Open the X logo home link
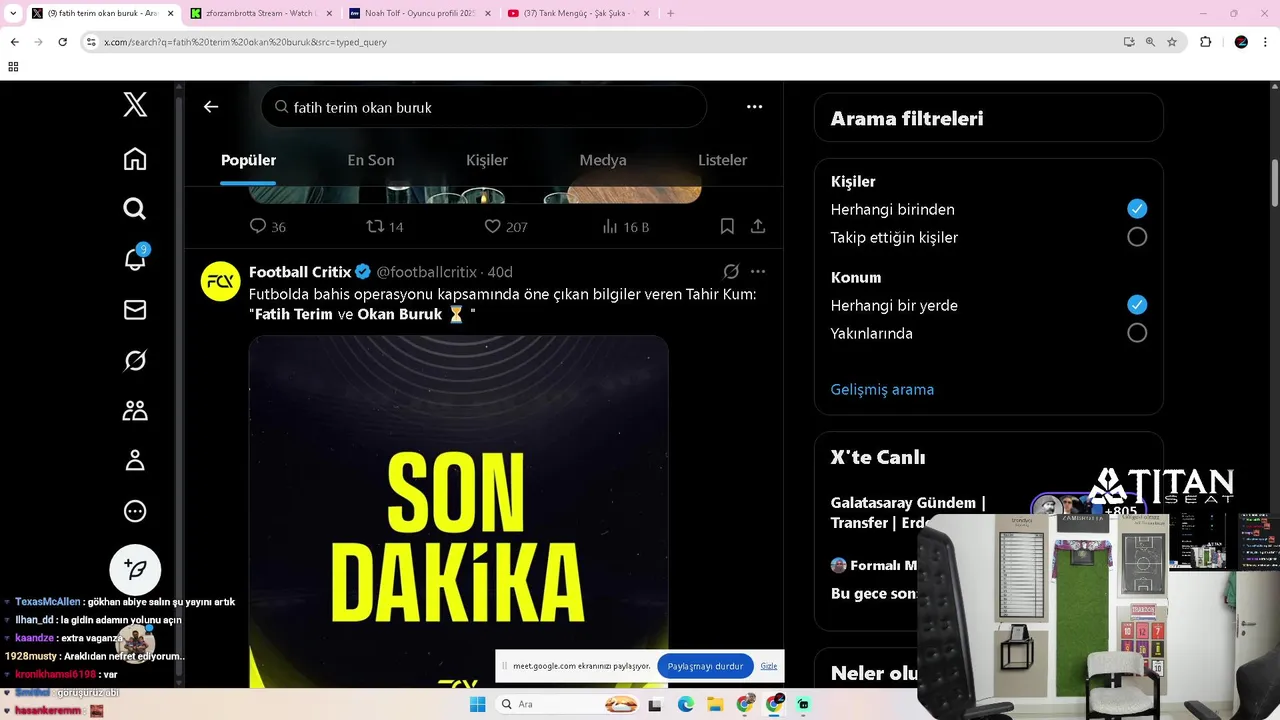 (x=135, y=103)
